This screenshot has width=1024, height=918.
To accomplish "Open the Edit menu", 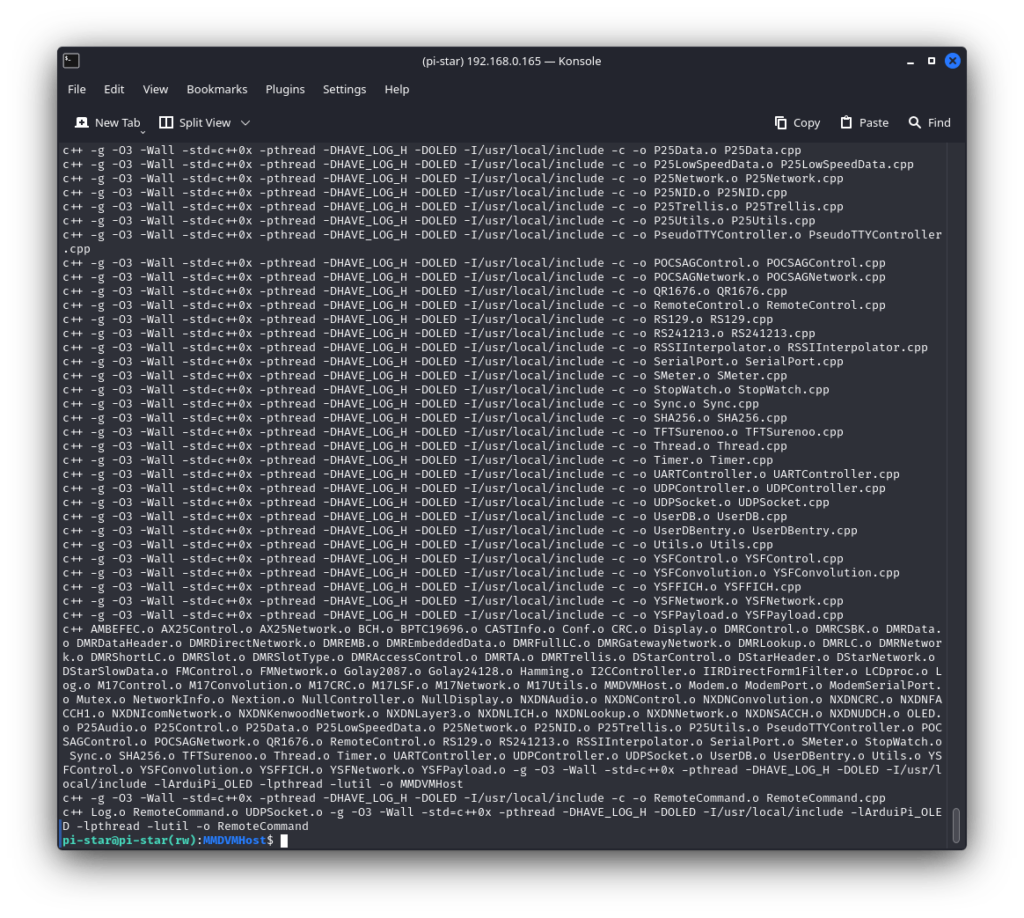I will pyautogui.click(x=114, y=89).
